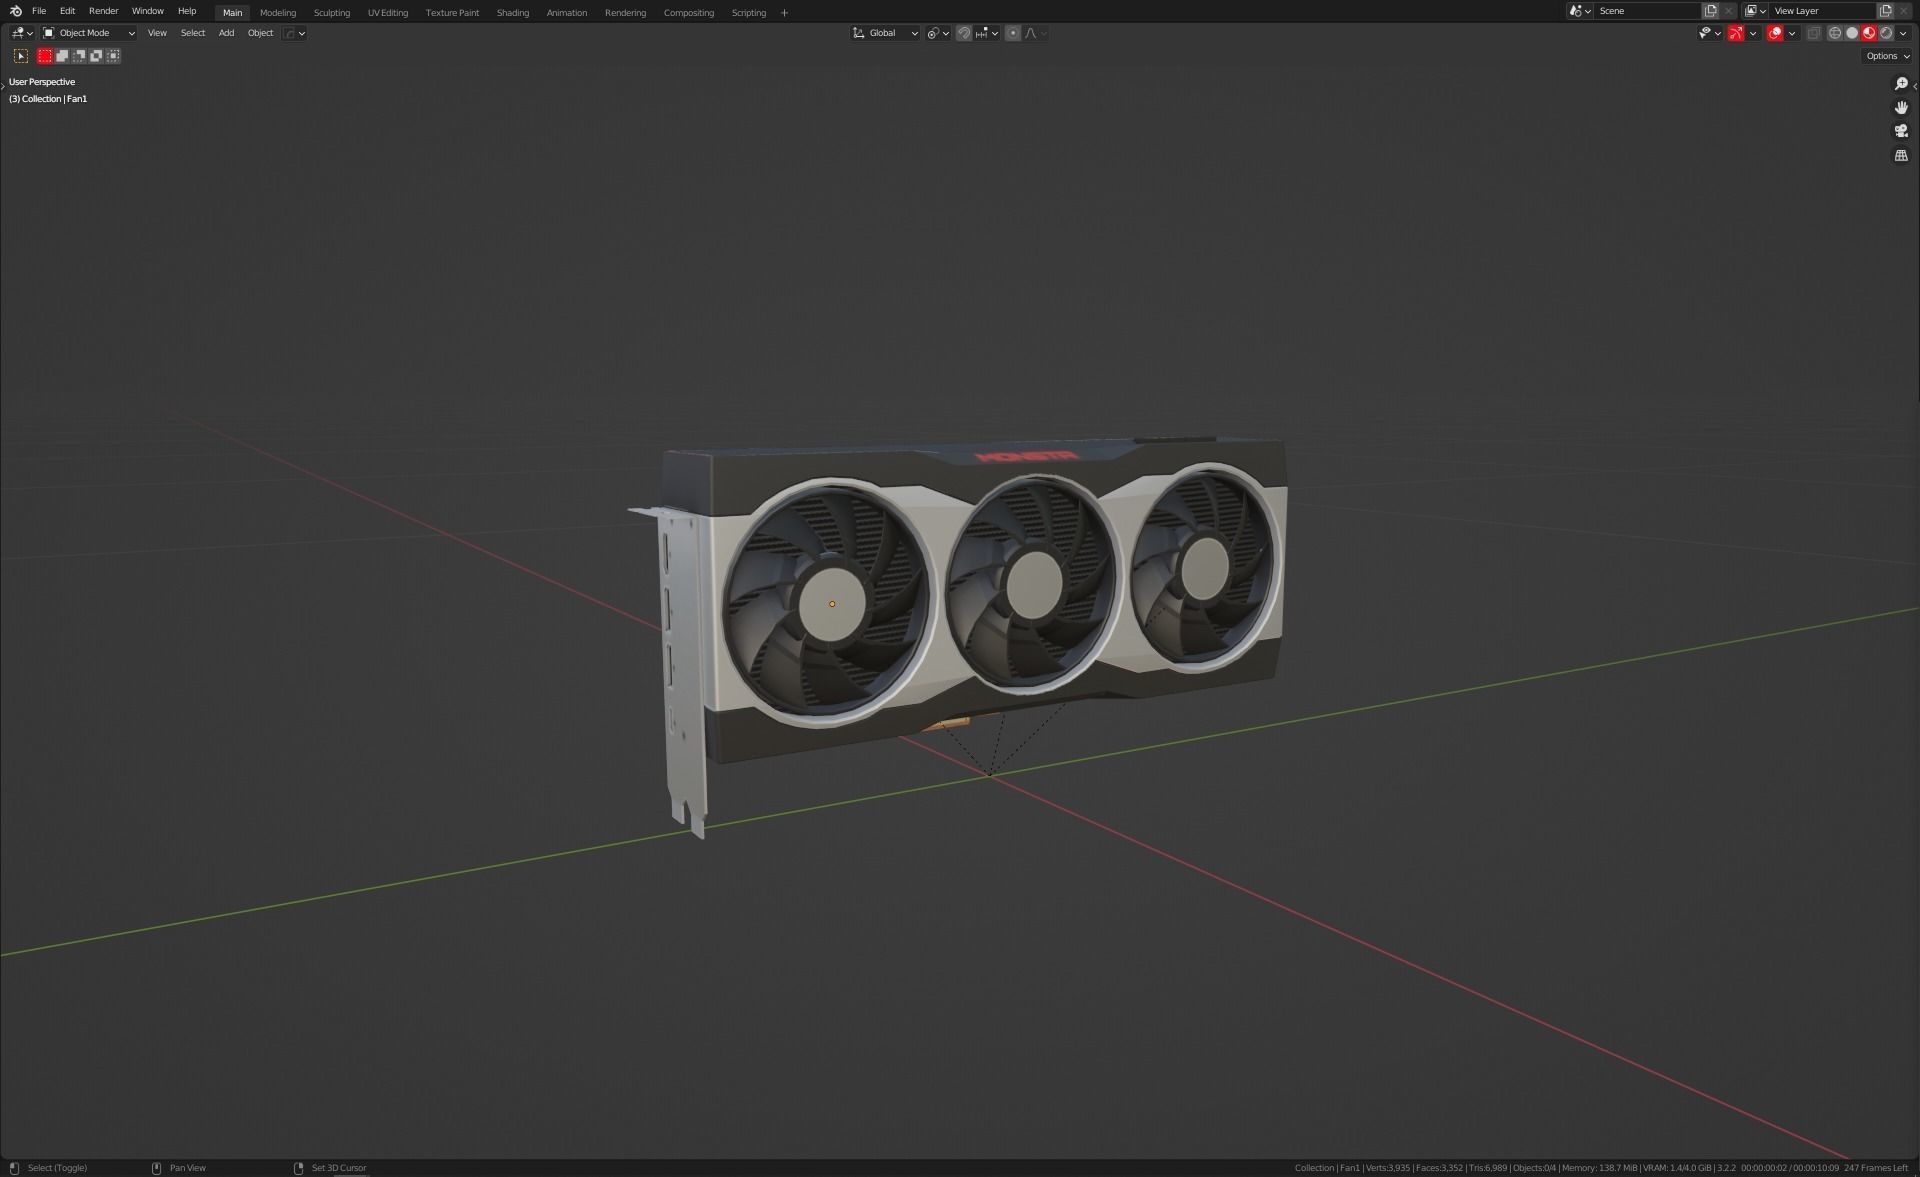Click the mouse select icon in status bar

tap(14, 1168)
